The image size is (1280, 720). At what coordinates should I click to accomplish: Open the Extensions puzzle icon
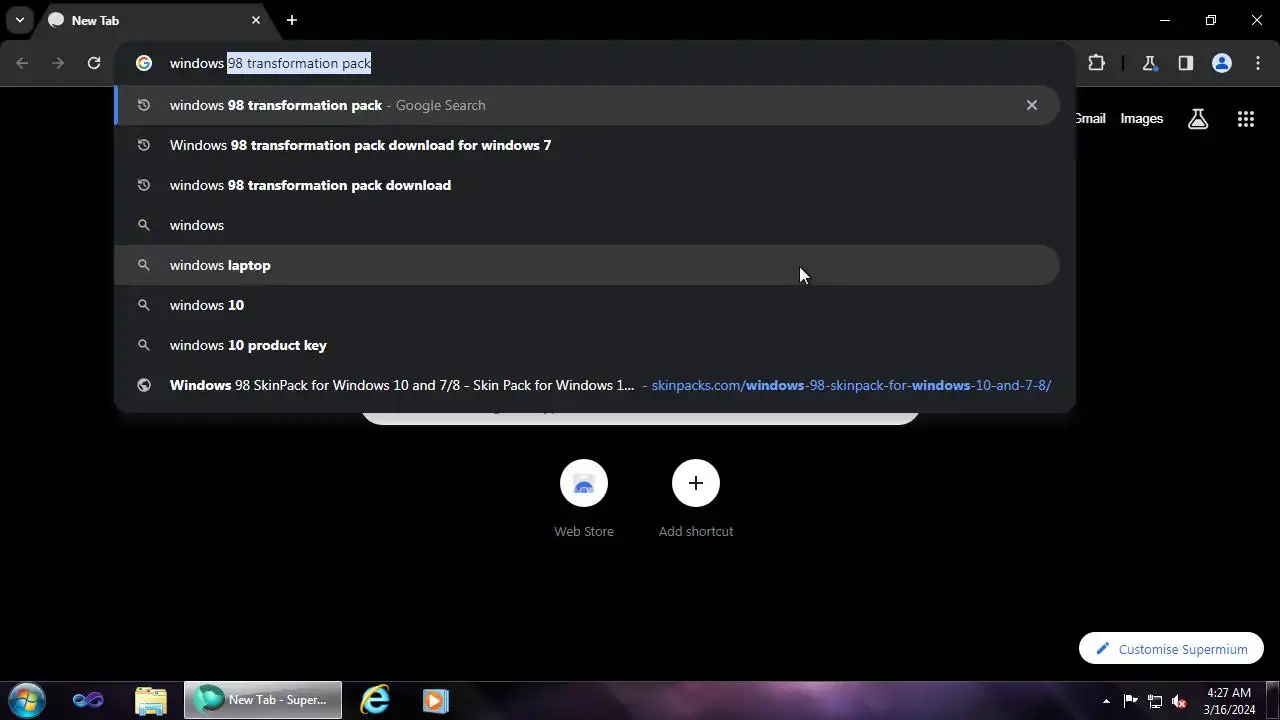(x=1097, y=63)
